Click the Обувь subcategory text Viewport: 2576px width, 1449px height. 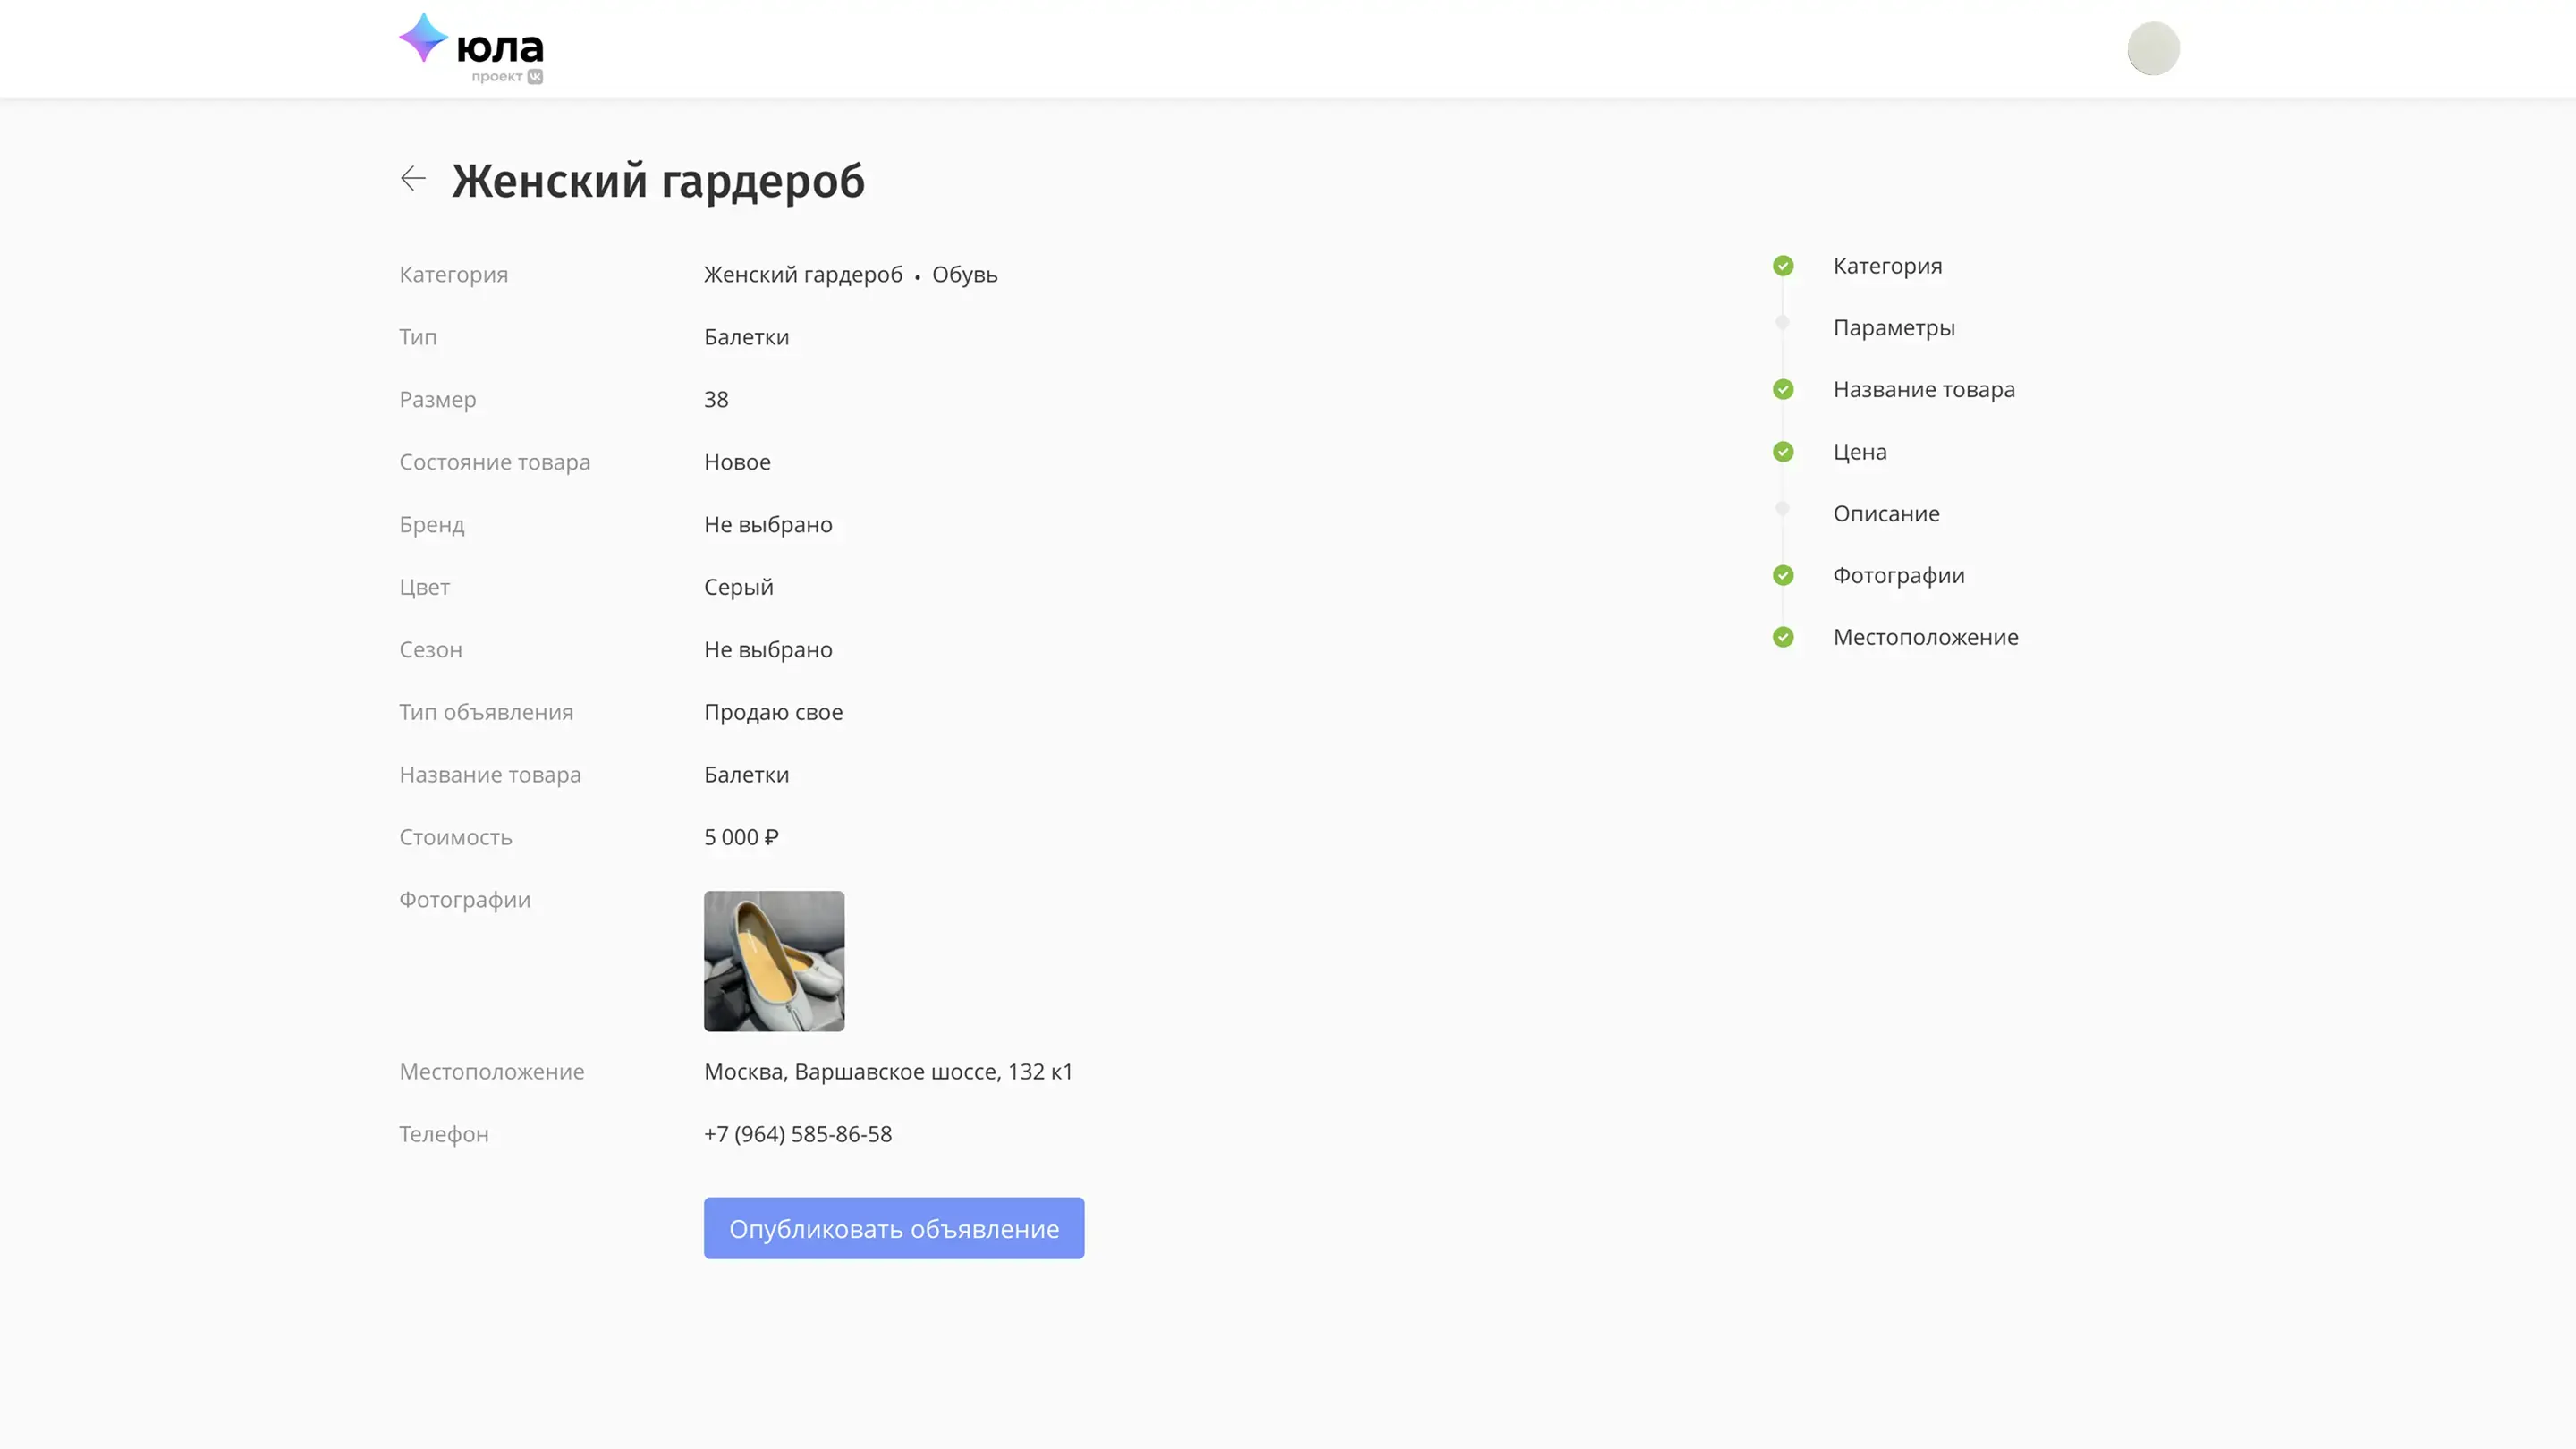(x=964, y=275)
